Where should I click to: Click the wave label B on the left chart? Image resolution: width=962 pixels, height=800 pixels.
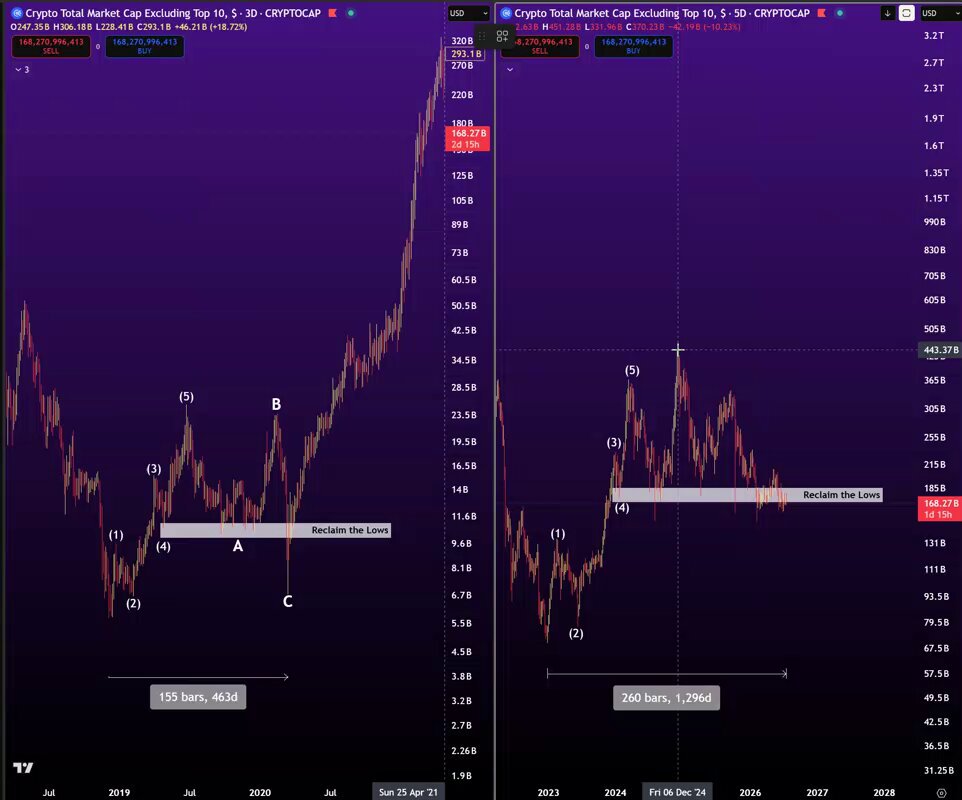tap(276, 404)
